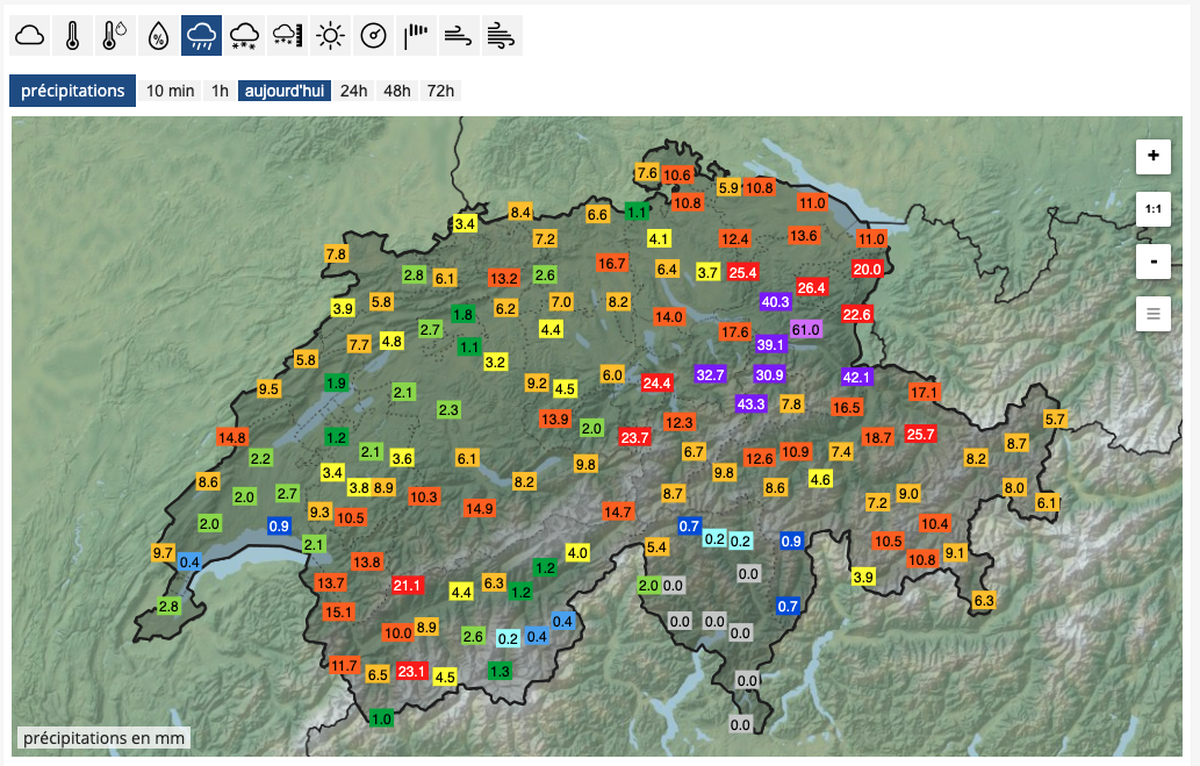Click the 15.1 station value
The height and width of the screenshot is (766, 1200).
tap(338, 612)
